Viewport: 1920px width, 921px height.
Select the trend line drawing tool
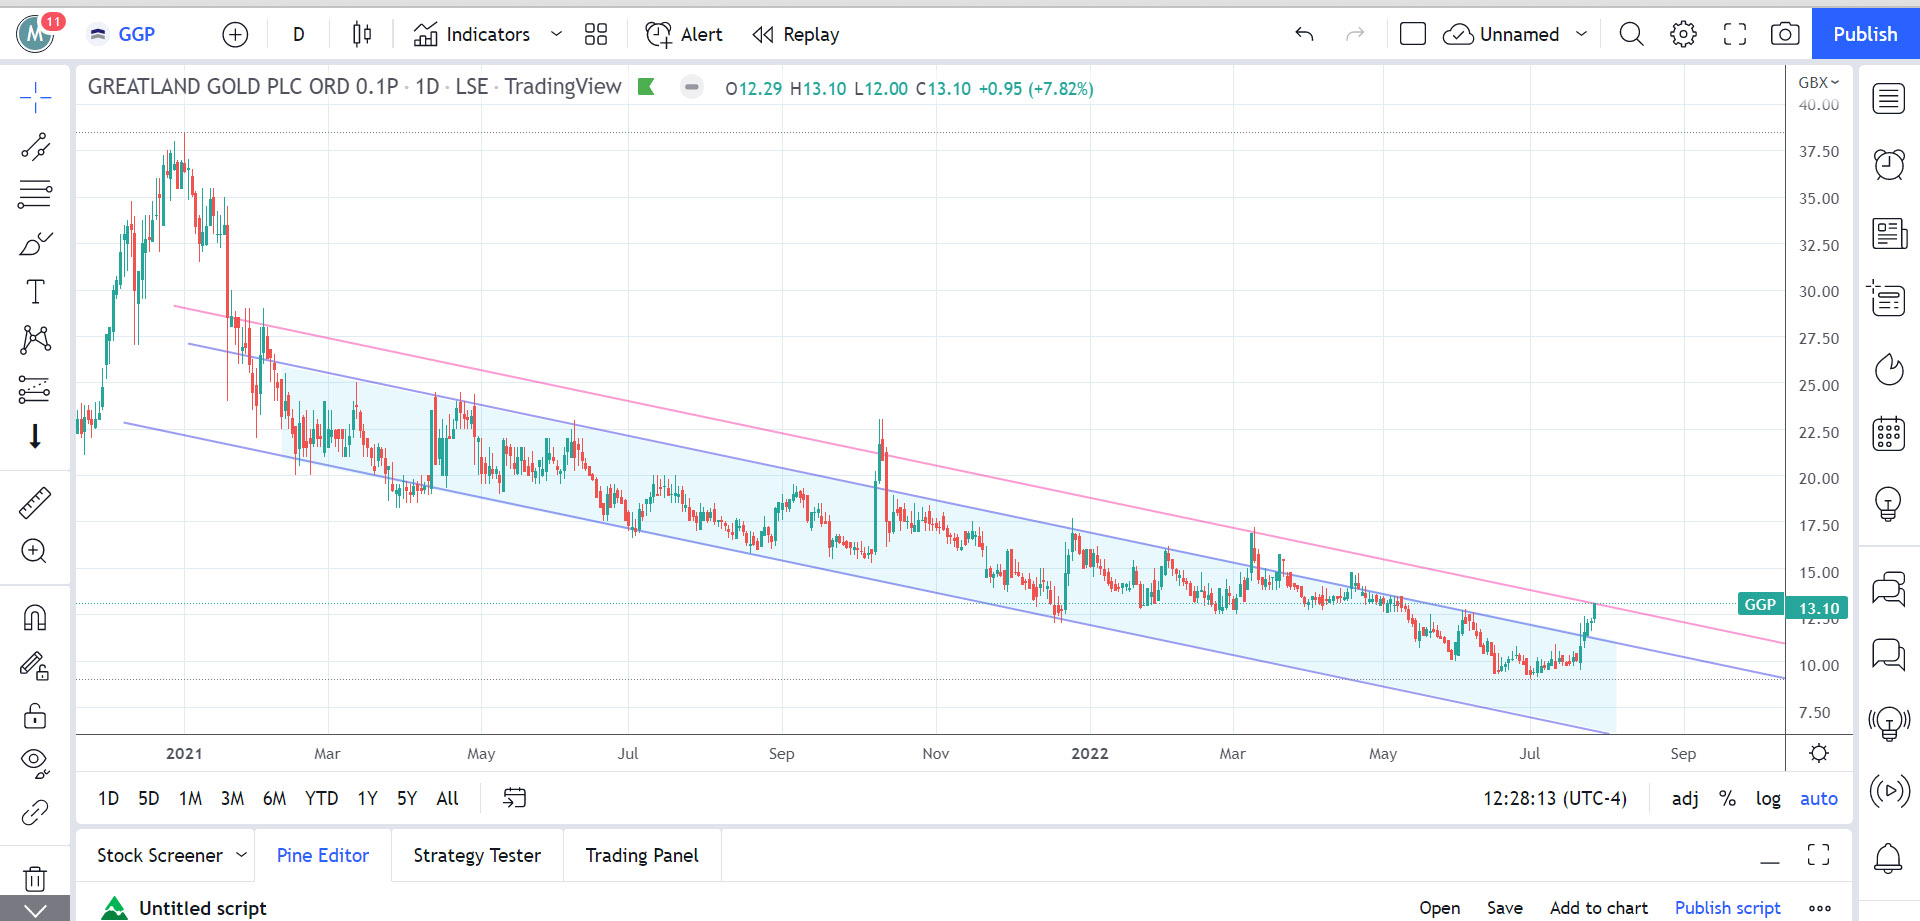tap(35, 147)
